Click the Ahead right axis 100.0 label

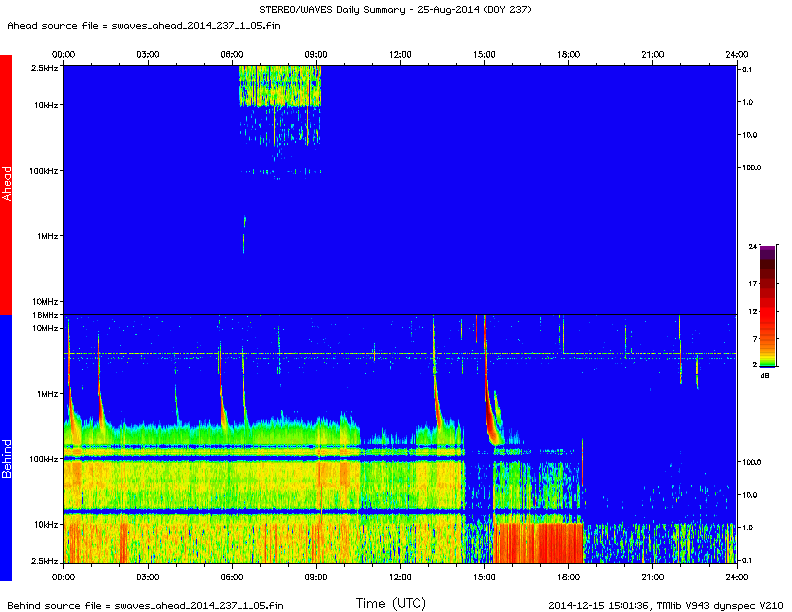coord(751,168)
